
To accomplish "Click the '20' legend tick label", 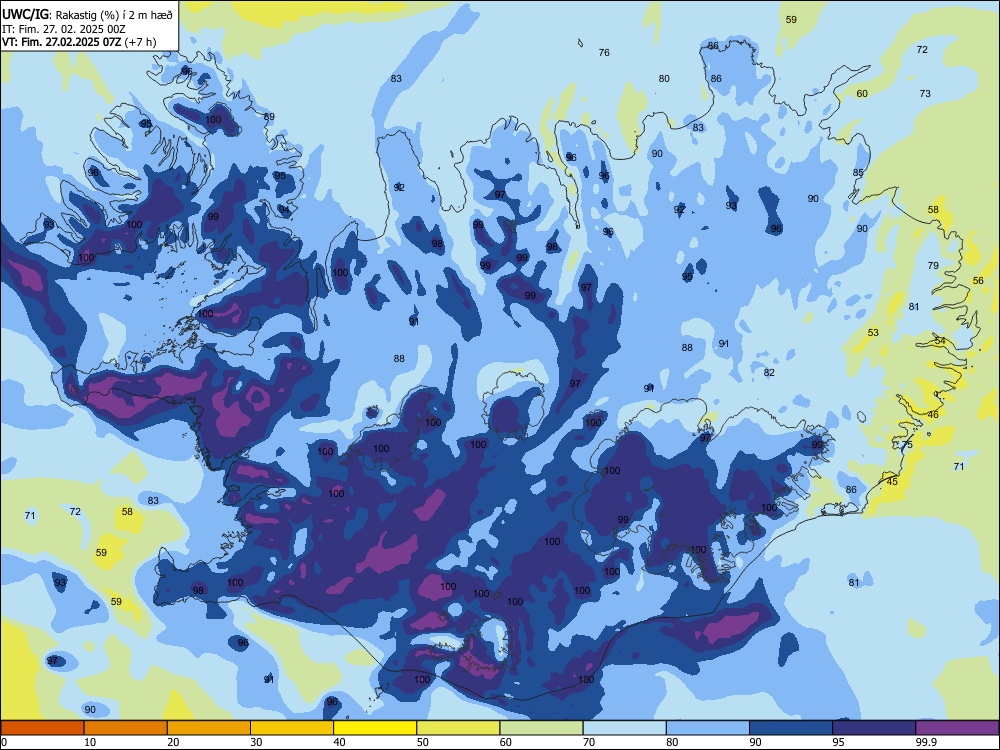I will click(173, 742).
